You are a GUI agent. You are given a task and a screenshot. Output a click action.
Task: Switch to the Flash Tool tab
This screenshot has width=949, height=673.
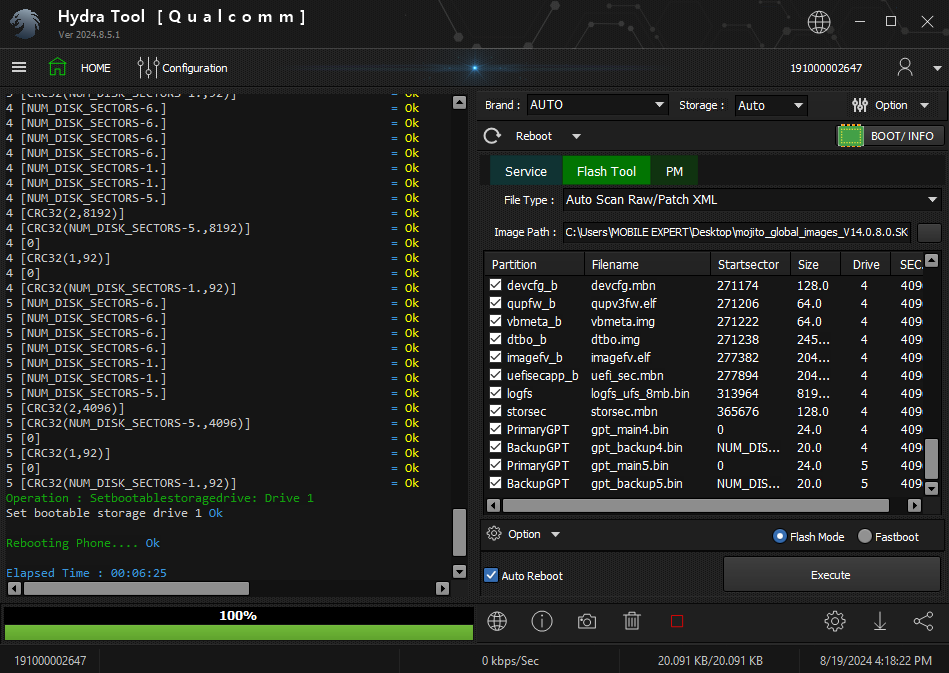[x=606, y=171]
